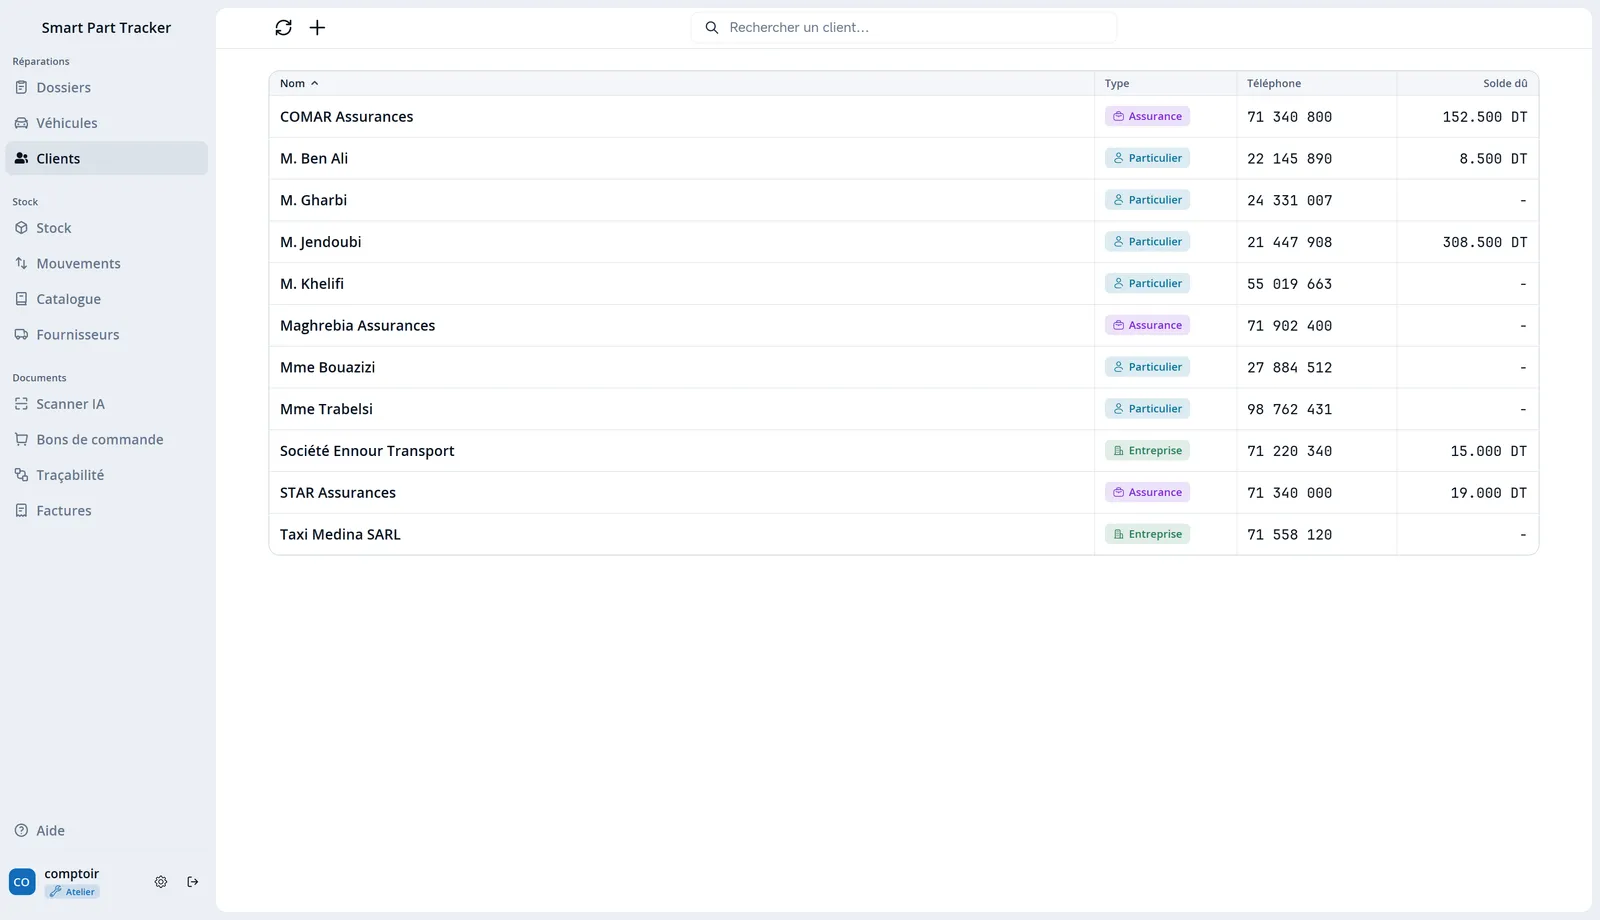Screen dimensions: 1600x920
Task: Sort table by Type column header
Action: [x=1117, y=84]
